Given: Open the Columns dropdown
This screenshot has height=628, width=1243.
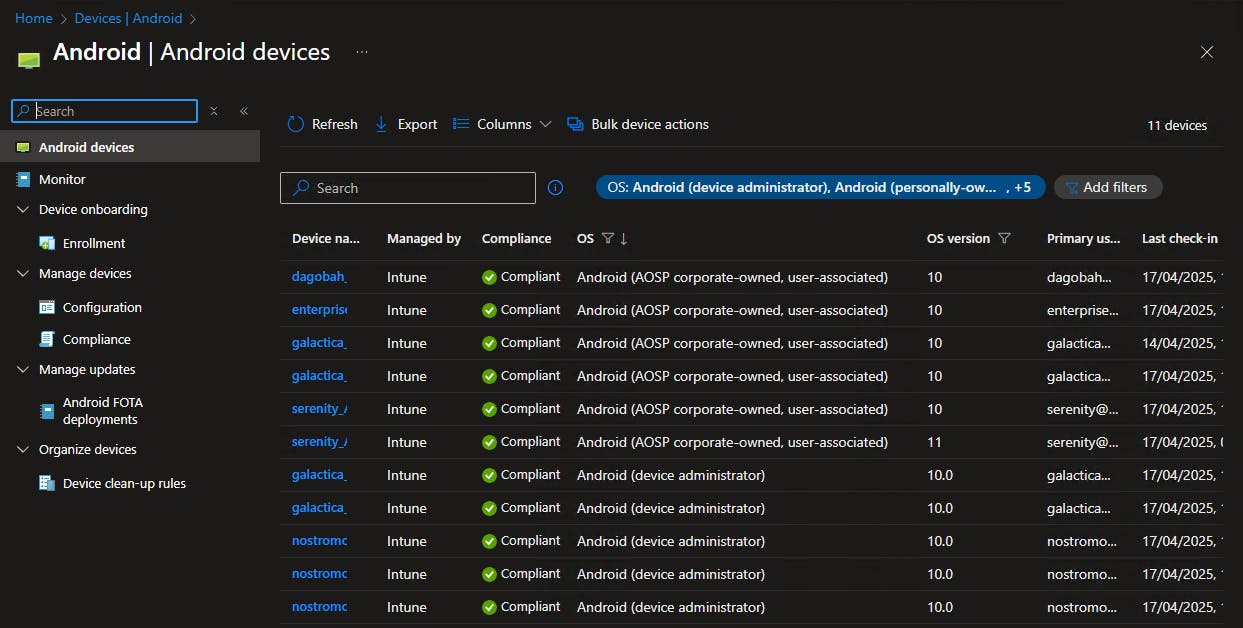Looking at the screenshot, I should pyautogui.click(x=502, y=124).
